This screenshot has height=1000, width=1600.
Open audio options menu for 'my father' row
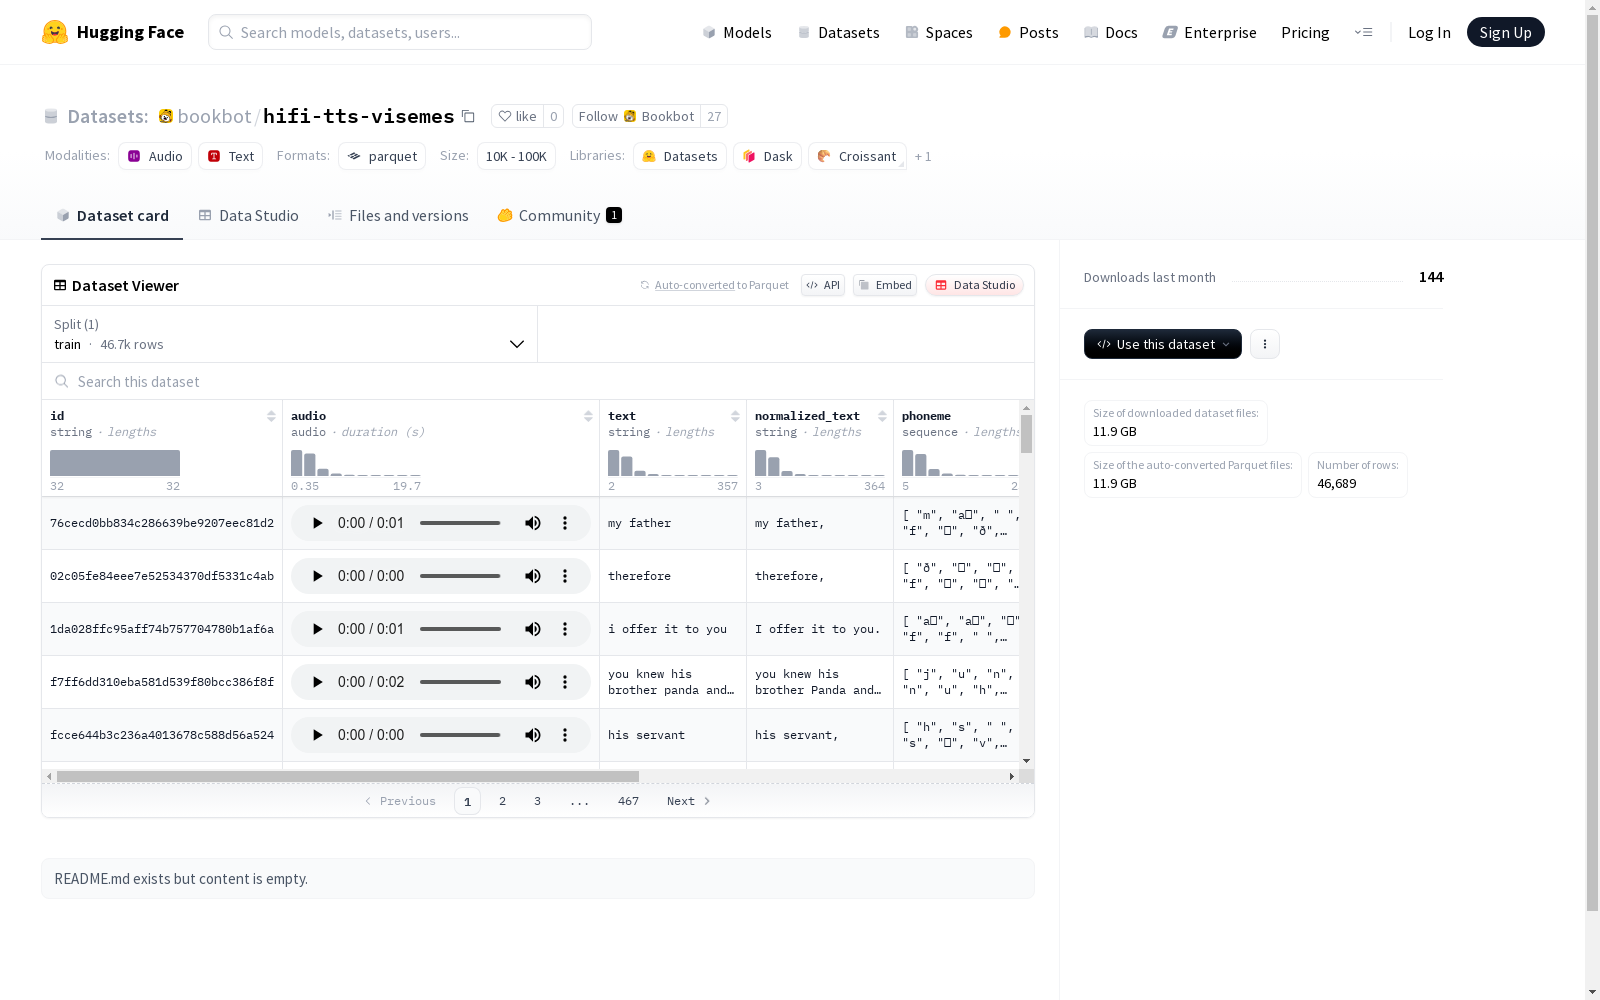565,523
